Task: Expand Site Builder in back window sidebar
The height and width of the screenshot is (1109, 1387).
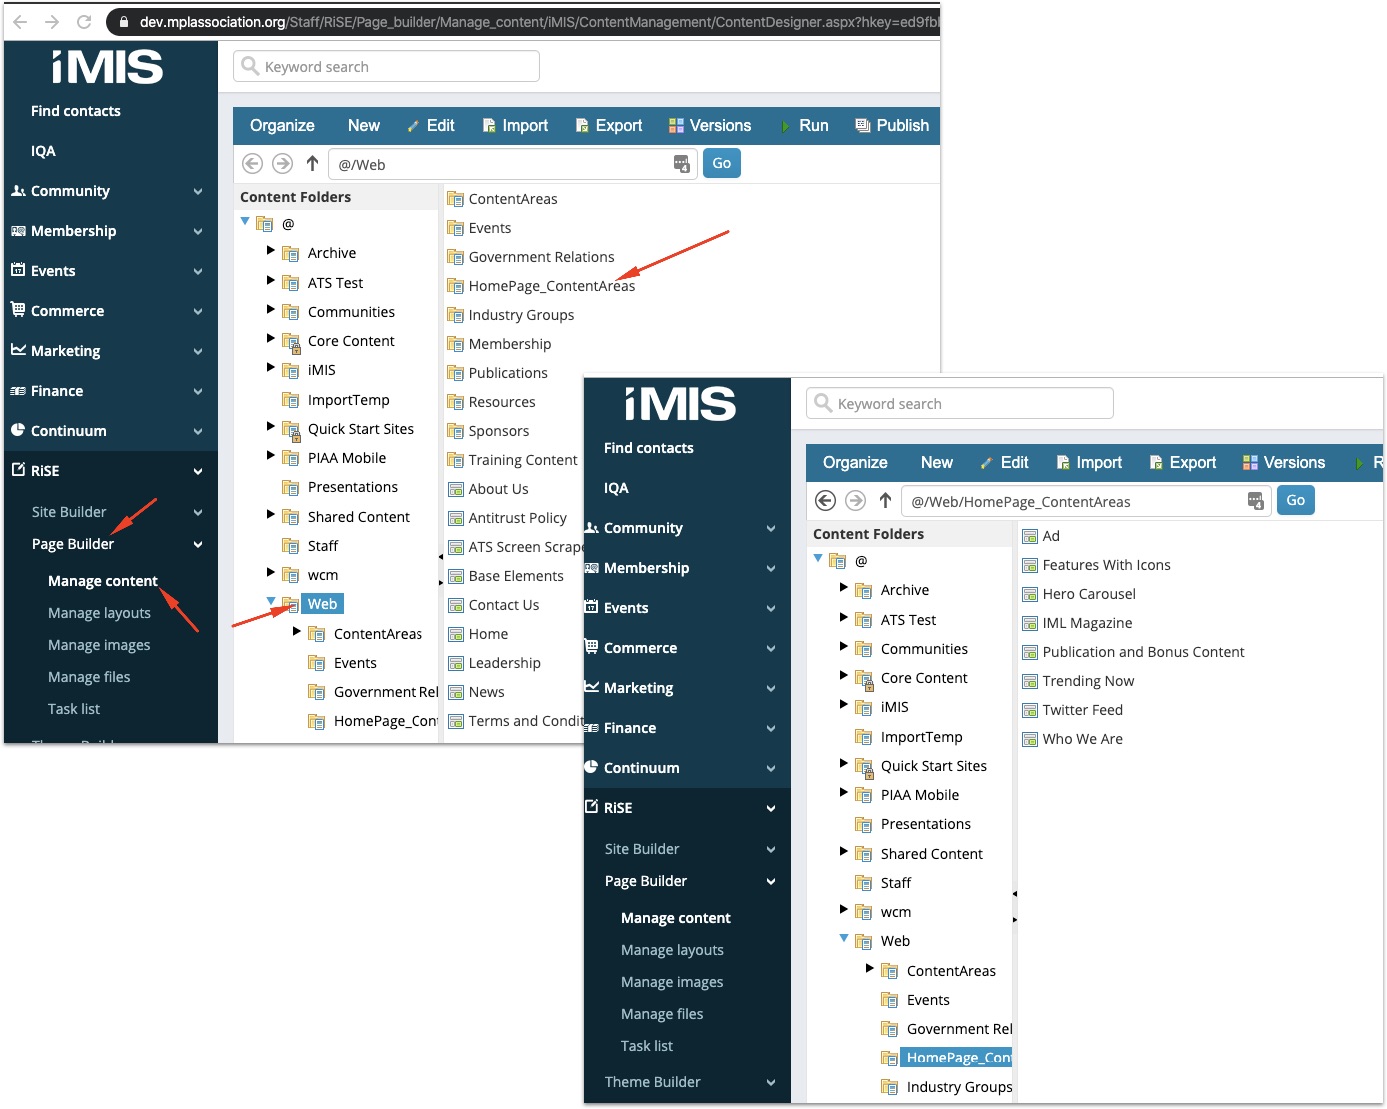Action: pos(198,512)
